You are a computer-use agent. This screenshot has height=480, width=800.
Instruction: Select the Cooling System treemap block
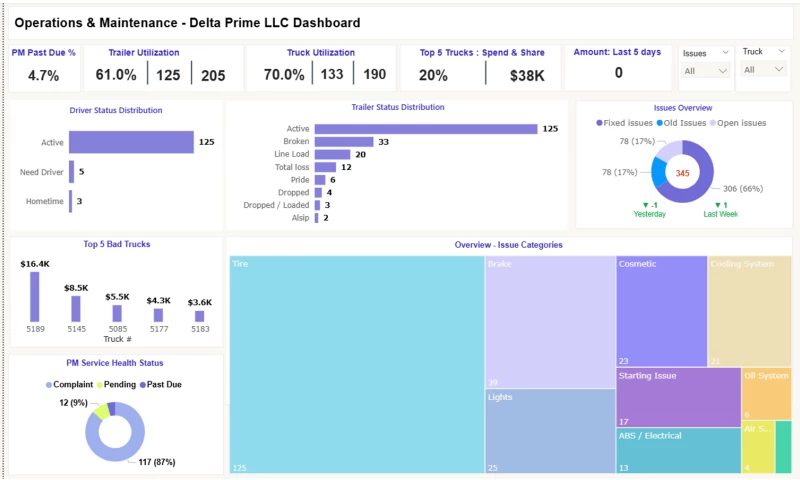(x=749, y=311)
